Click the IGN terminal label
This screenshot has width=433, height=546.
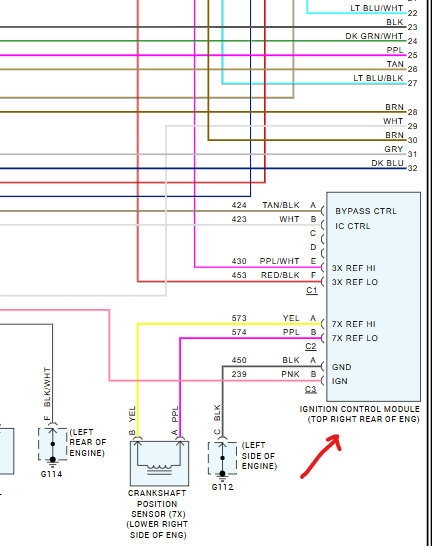point(340,381)
